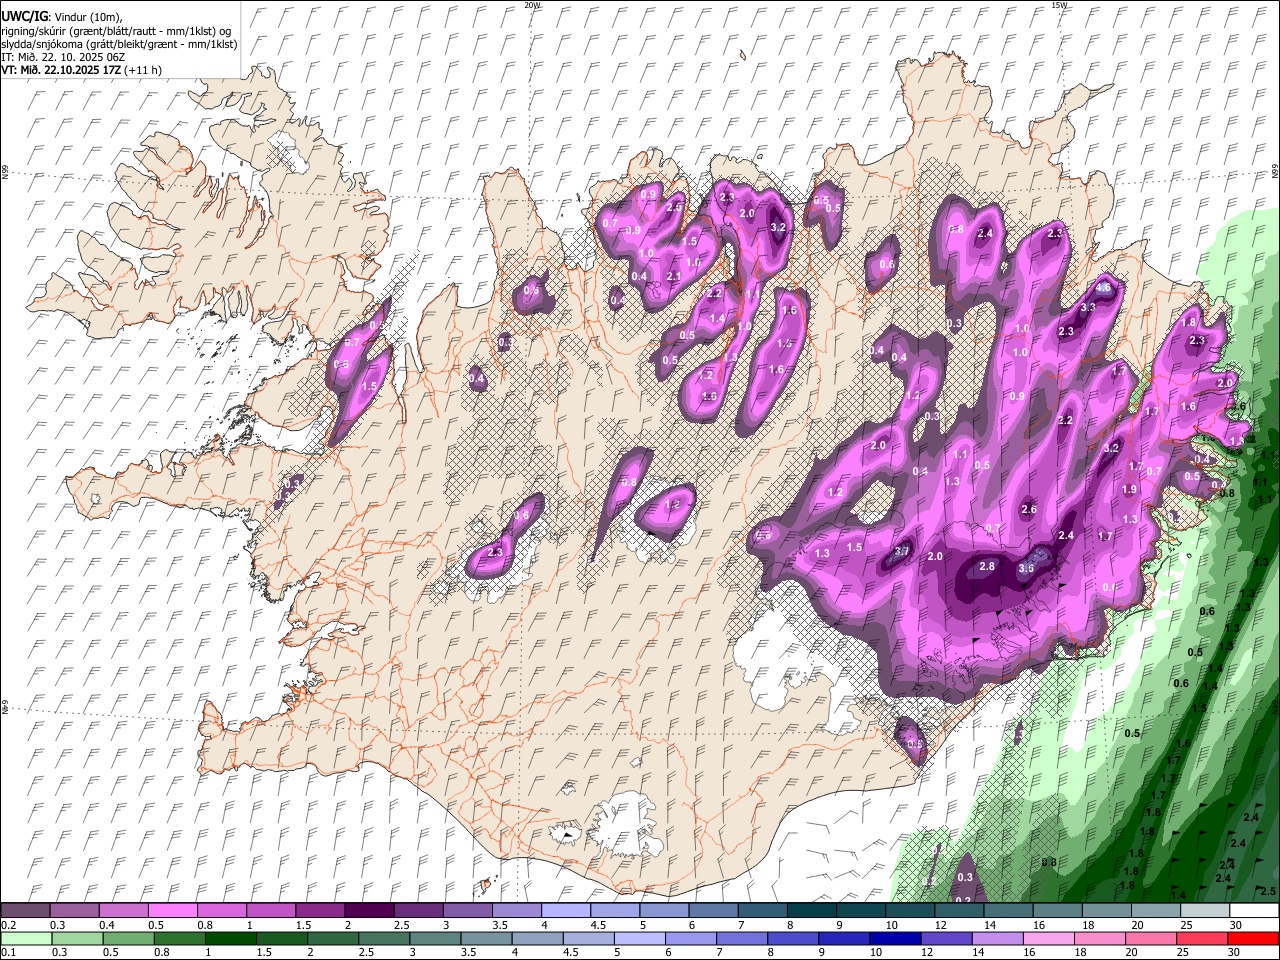Select the 'IT: Mið. 22. 10. 2025 06Z' line
This screenshot has height=960, width=1280.
63,57
